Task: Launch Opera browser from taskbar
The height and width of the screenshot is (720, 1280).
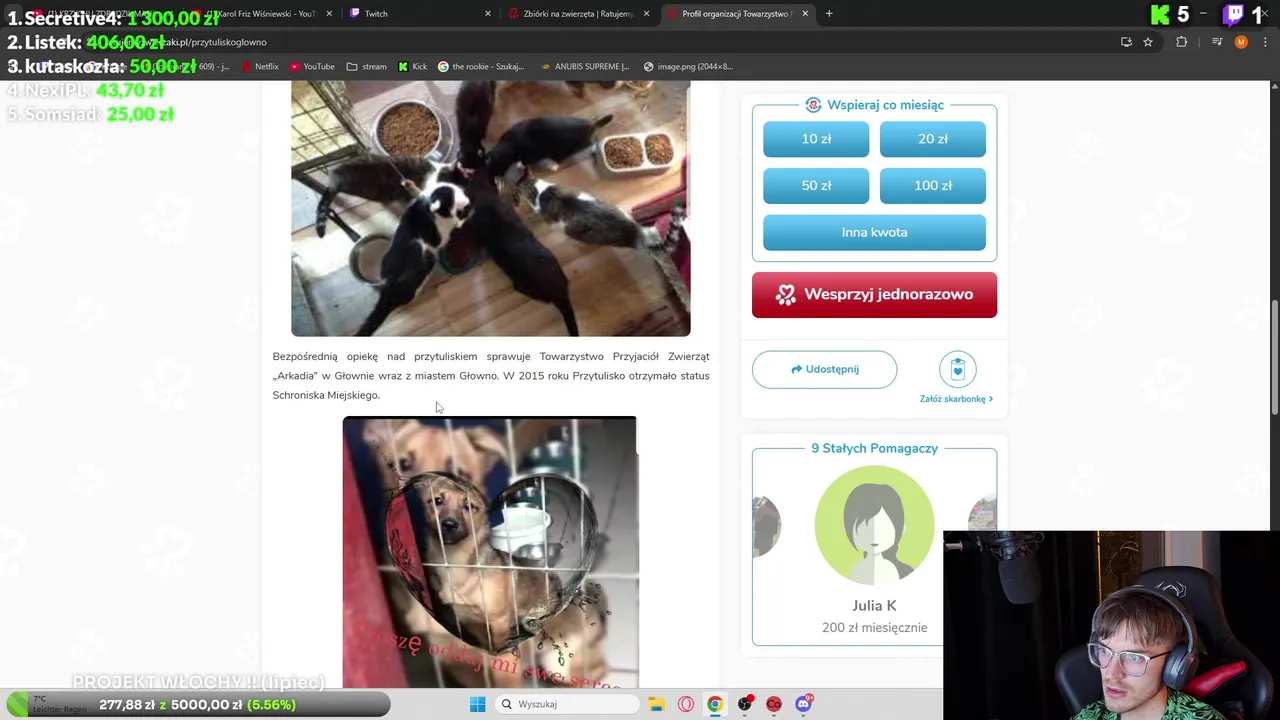Action: [x=686, y=704]
